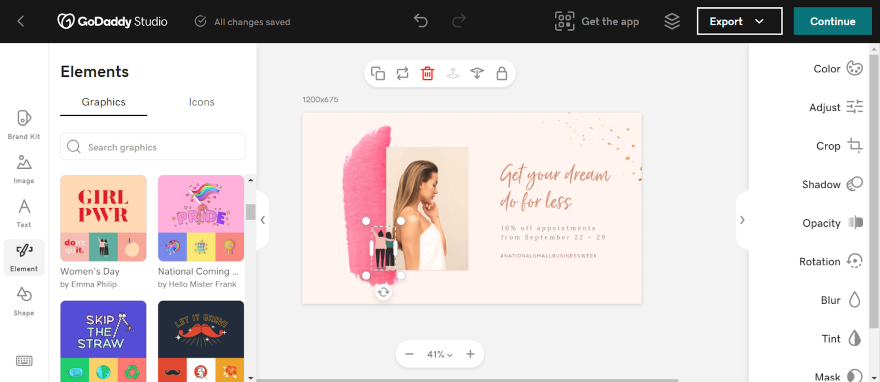Click the replace/swap element icon
The height and width of the screenshot is (382, 880).
402,73
